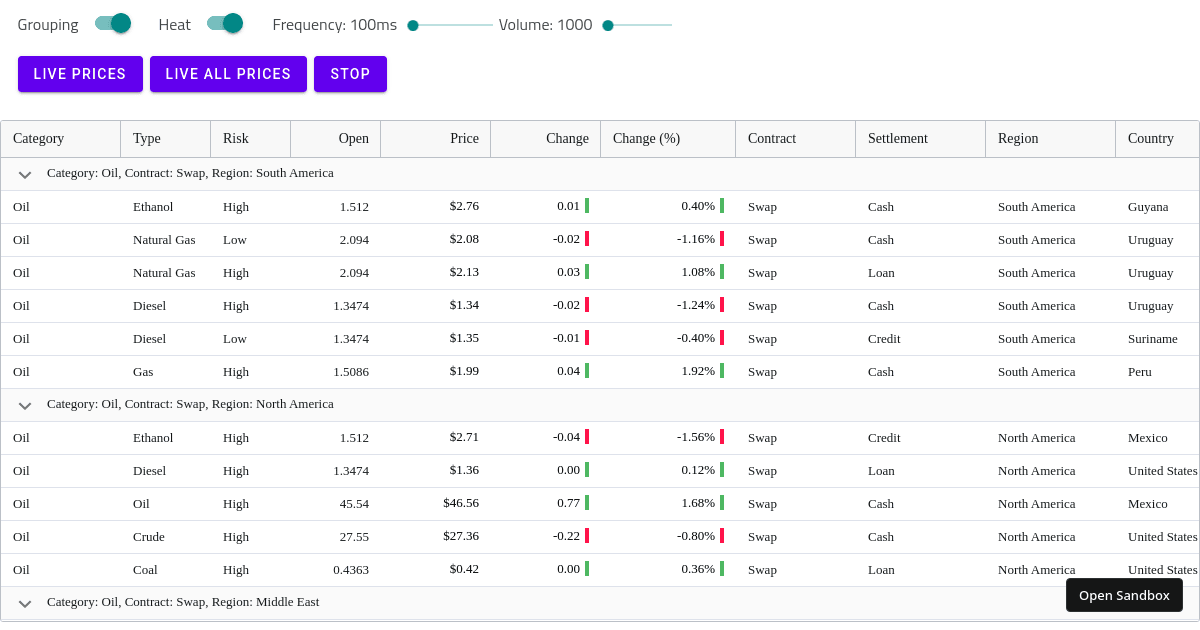The height and width of the screenshot is (630, 1200).
Task: Select the Gas type cell
Action: point(166,372)
